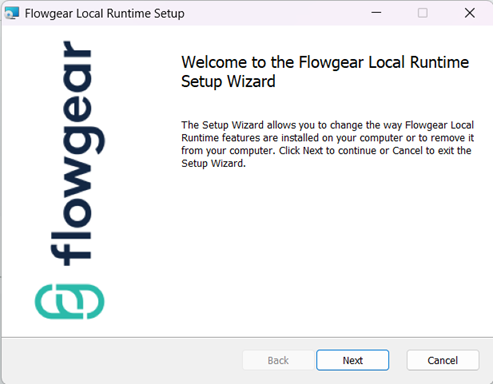The image size is (493, 384).
Task: Click the installer icon in title bar
Action: point(12,13)
